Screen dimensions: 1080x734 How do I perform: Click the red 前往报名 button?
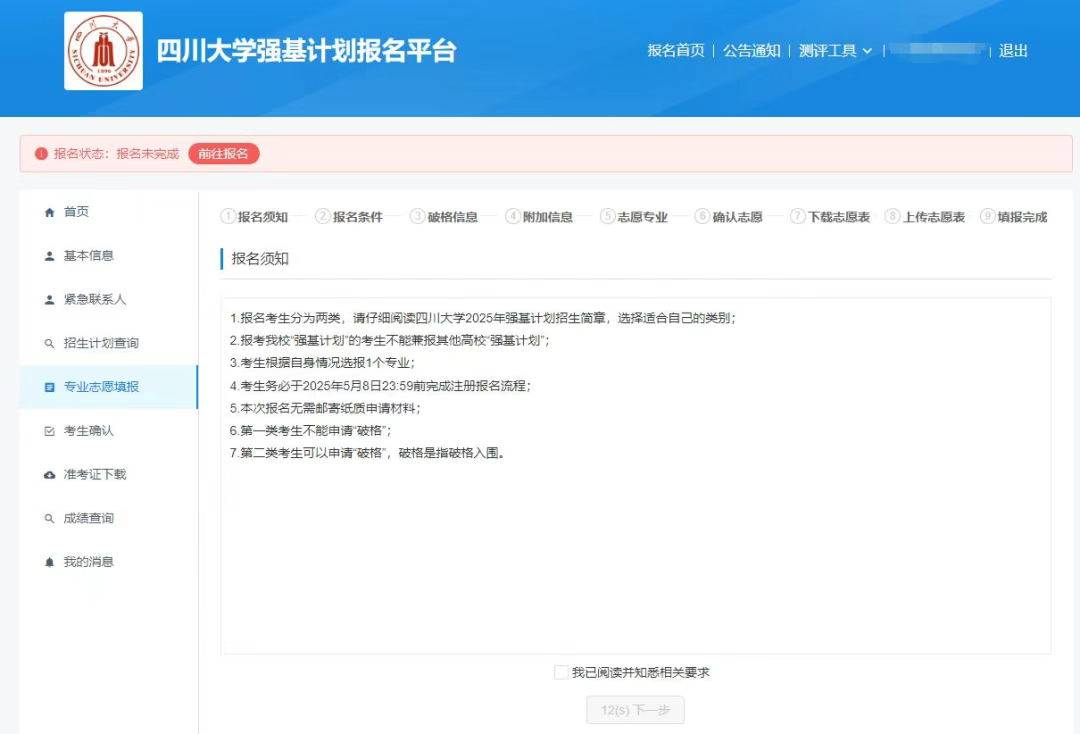click(224, 154)
